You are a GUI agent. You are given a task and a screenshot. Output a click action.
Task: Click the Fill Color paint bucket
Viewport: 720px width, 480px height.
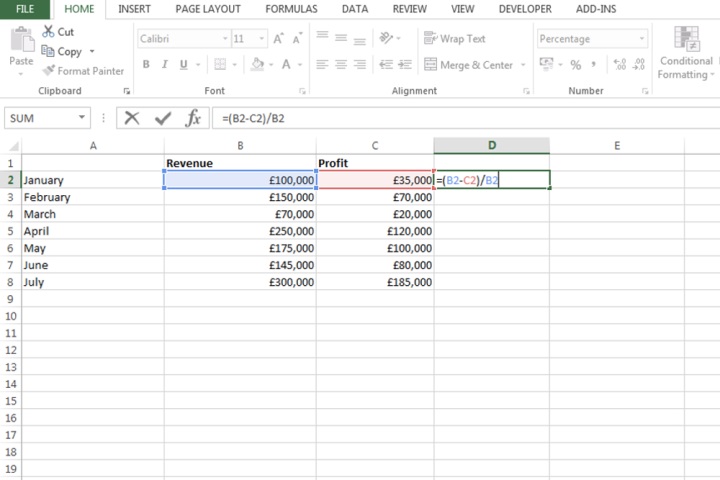[257, 65]
